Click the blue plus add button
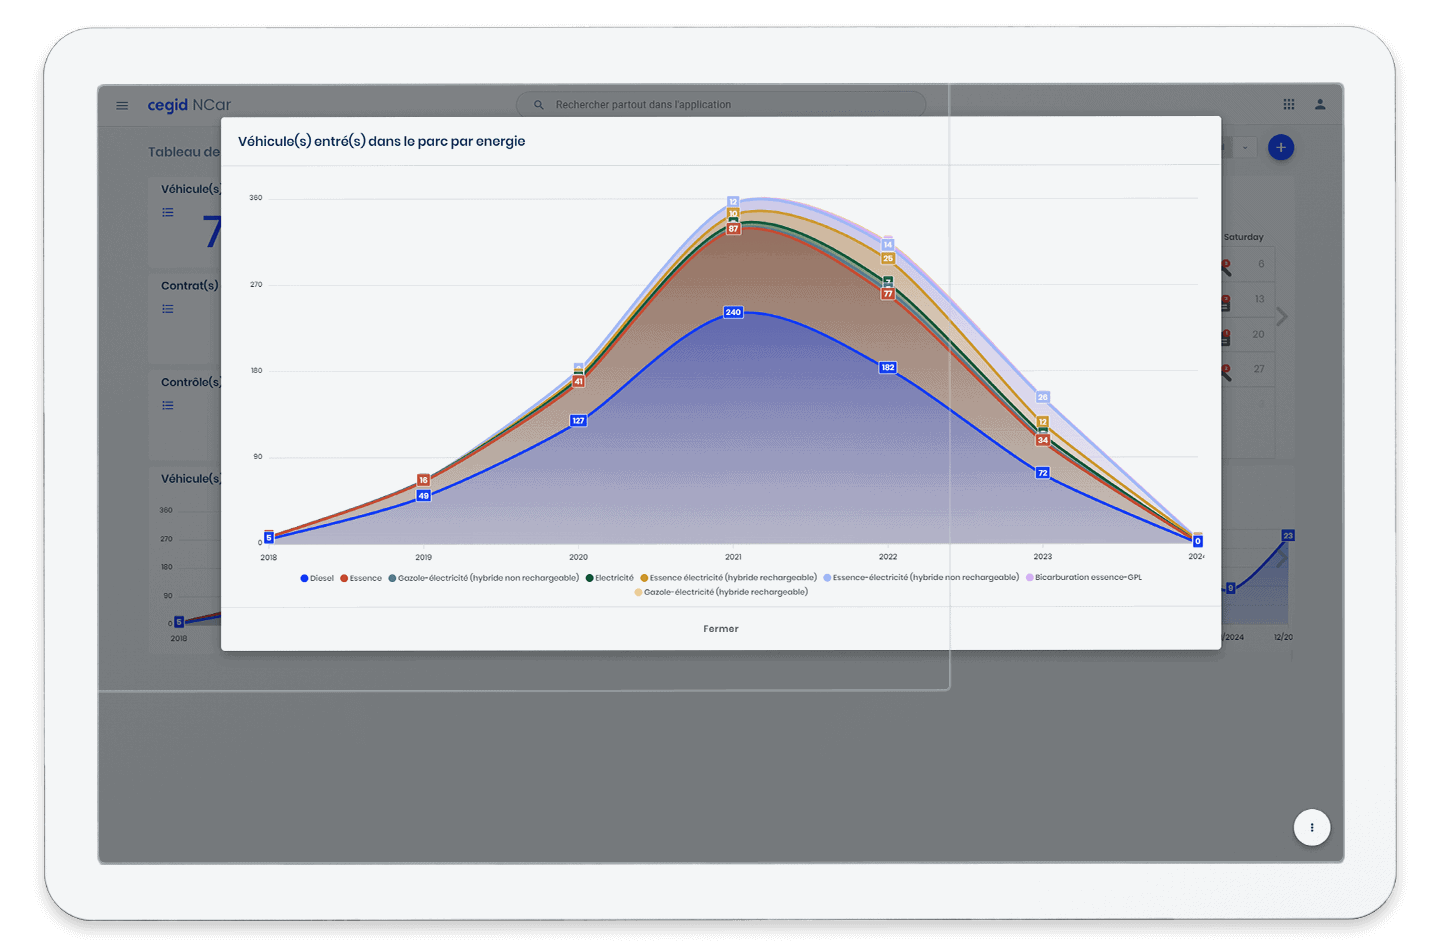This screenshot has height=950, width=1440. (1280, 148)
